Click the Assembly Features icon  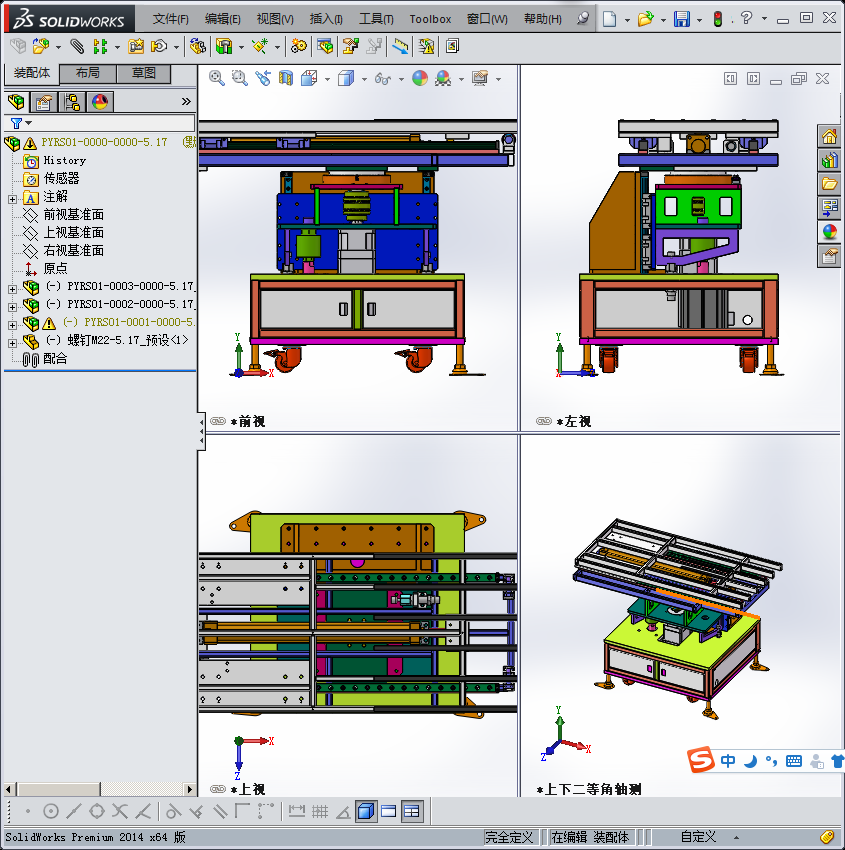point(224,47)
